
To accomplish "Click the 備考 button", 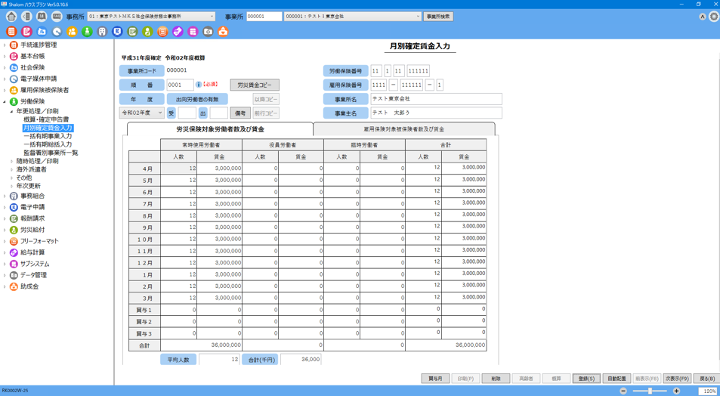I will tap(240, 113).
